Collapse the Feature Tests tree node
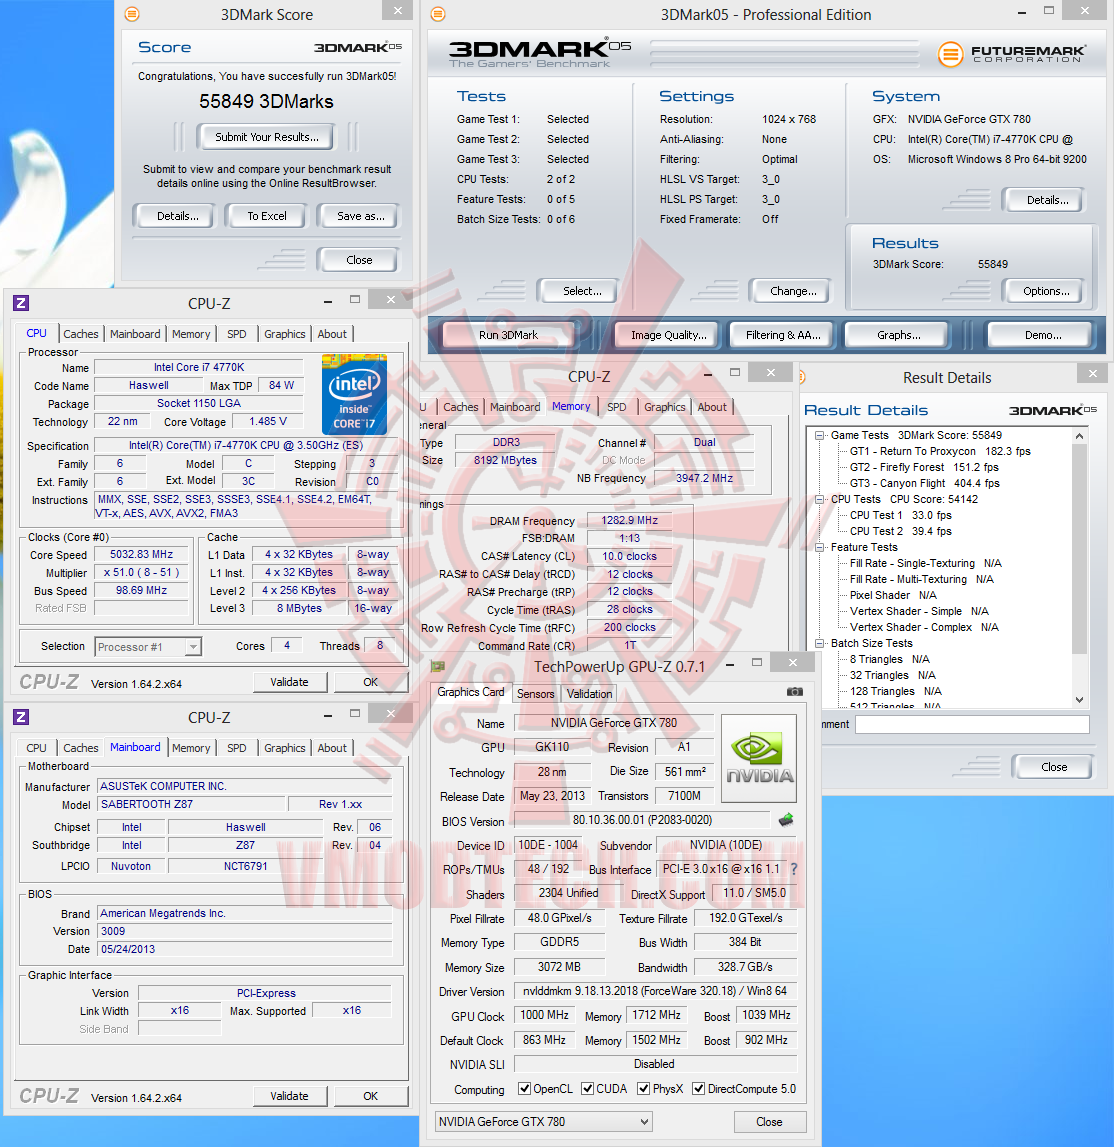The image size is (1114, 1147). pos(820,547)
